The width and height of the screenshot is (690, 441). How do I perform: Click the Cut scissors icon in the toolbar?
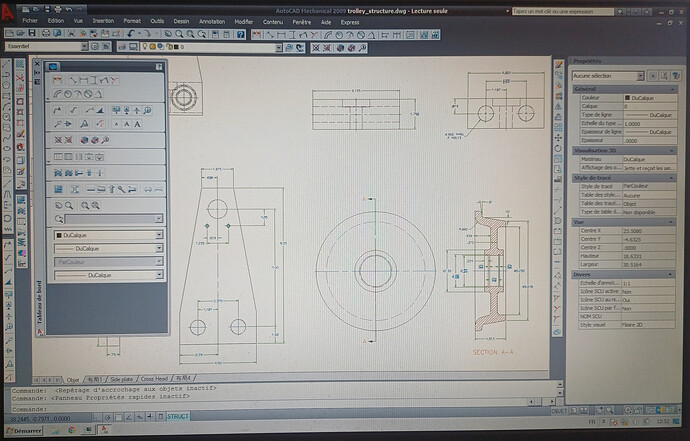pos(70,33)
